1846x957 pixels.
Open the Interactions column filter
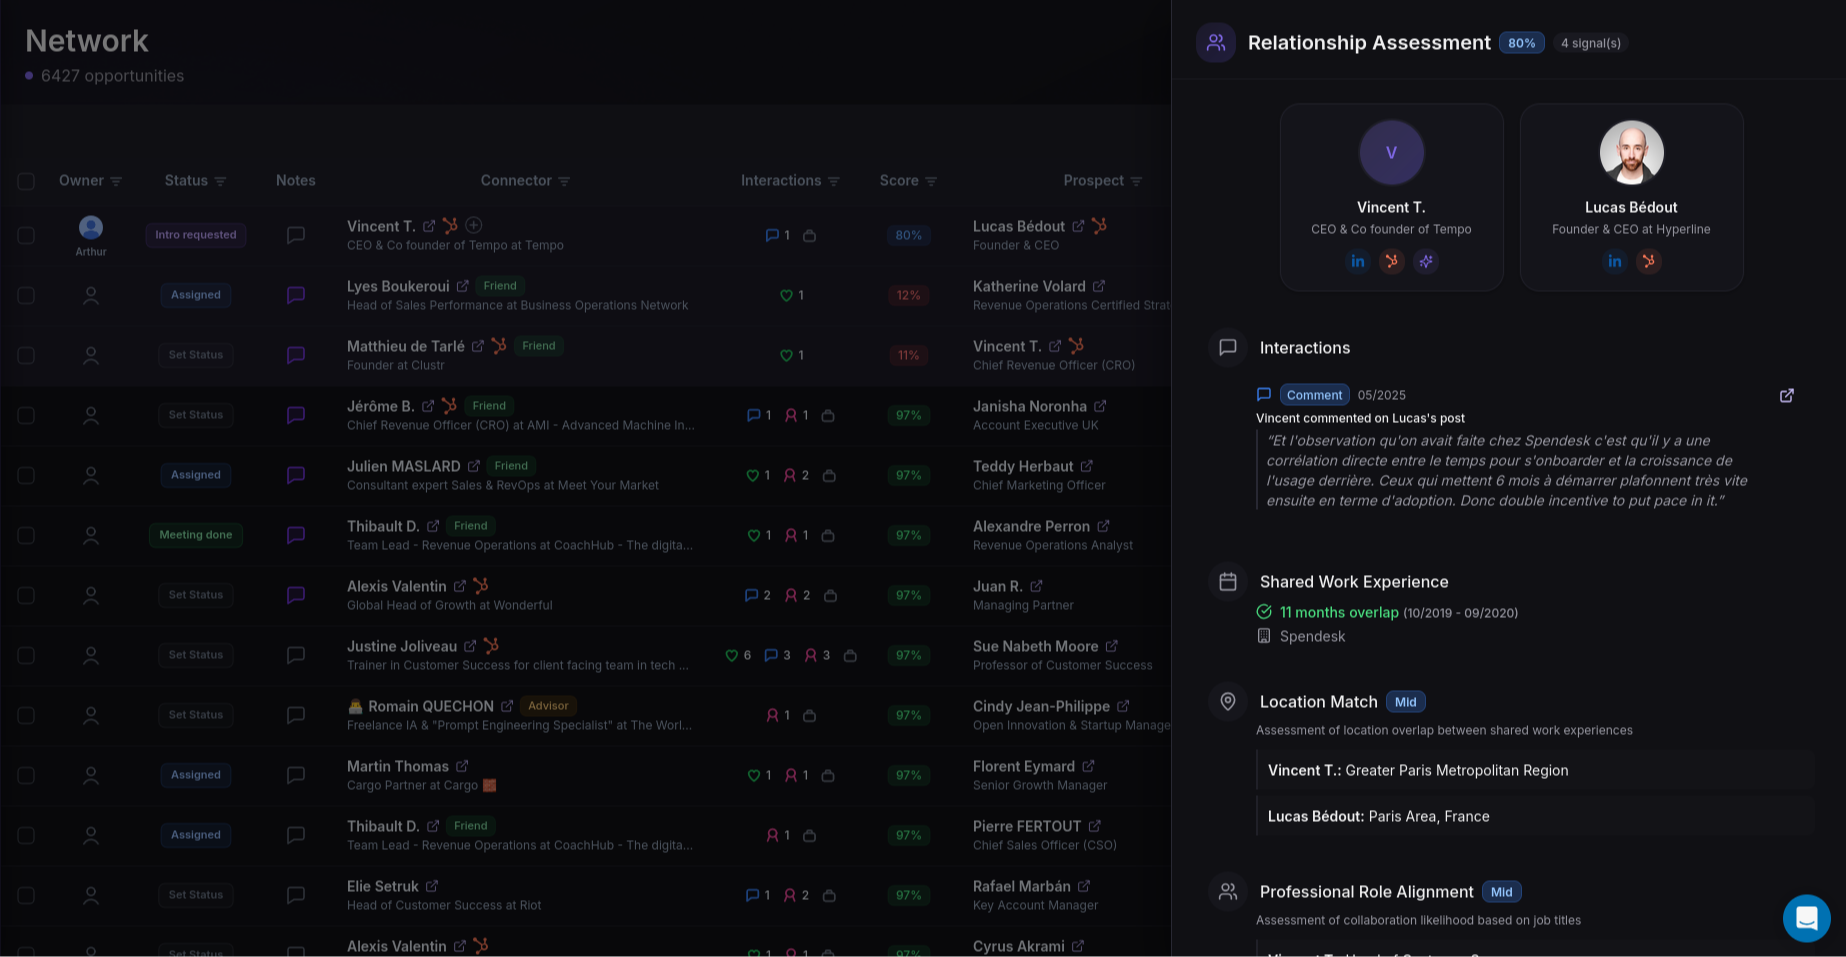pyautogui.click(x=834, y=181)
